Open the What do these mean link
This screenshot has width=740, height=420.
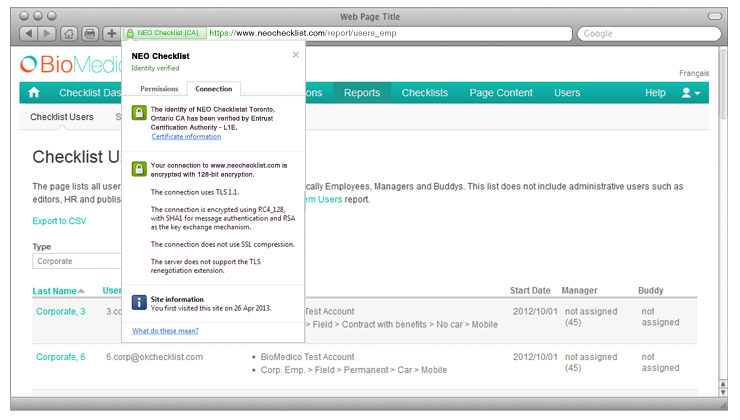coord(165,331)
